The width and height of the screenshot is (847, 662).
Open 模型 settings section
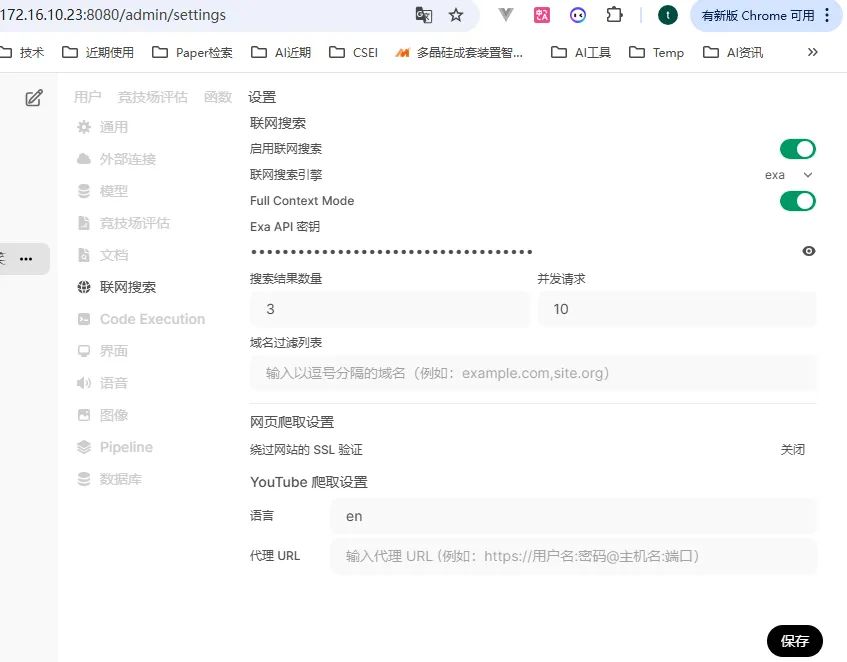(103, 191)
